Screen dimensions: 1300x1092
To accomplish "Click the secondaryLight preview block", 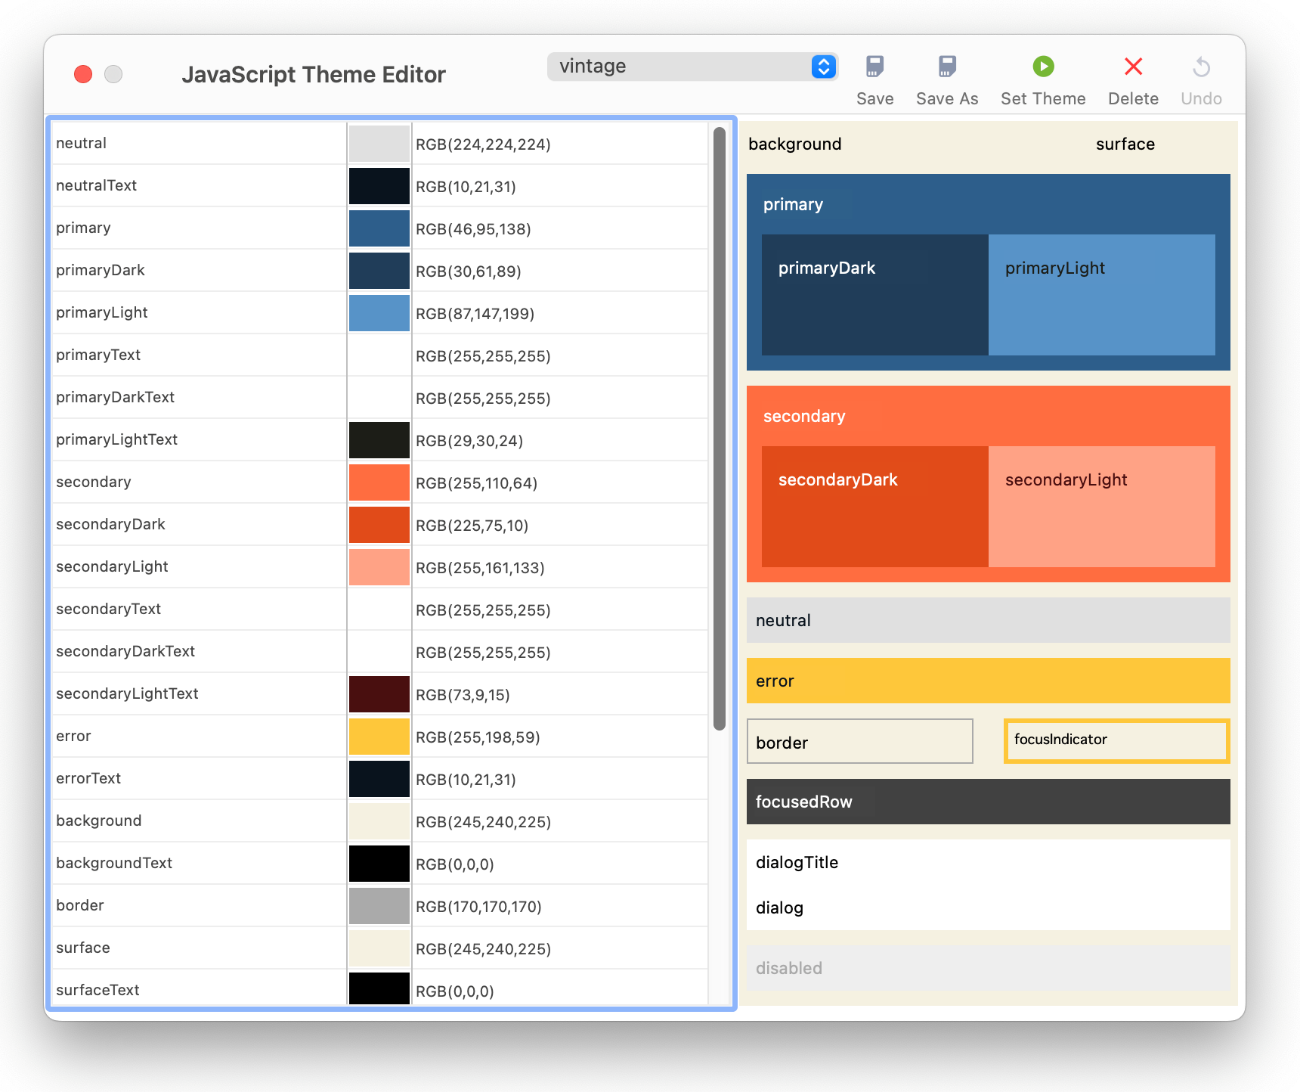I will point(1102,506).
